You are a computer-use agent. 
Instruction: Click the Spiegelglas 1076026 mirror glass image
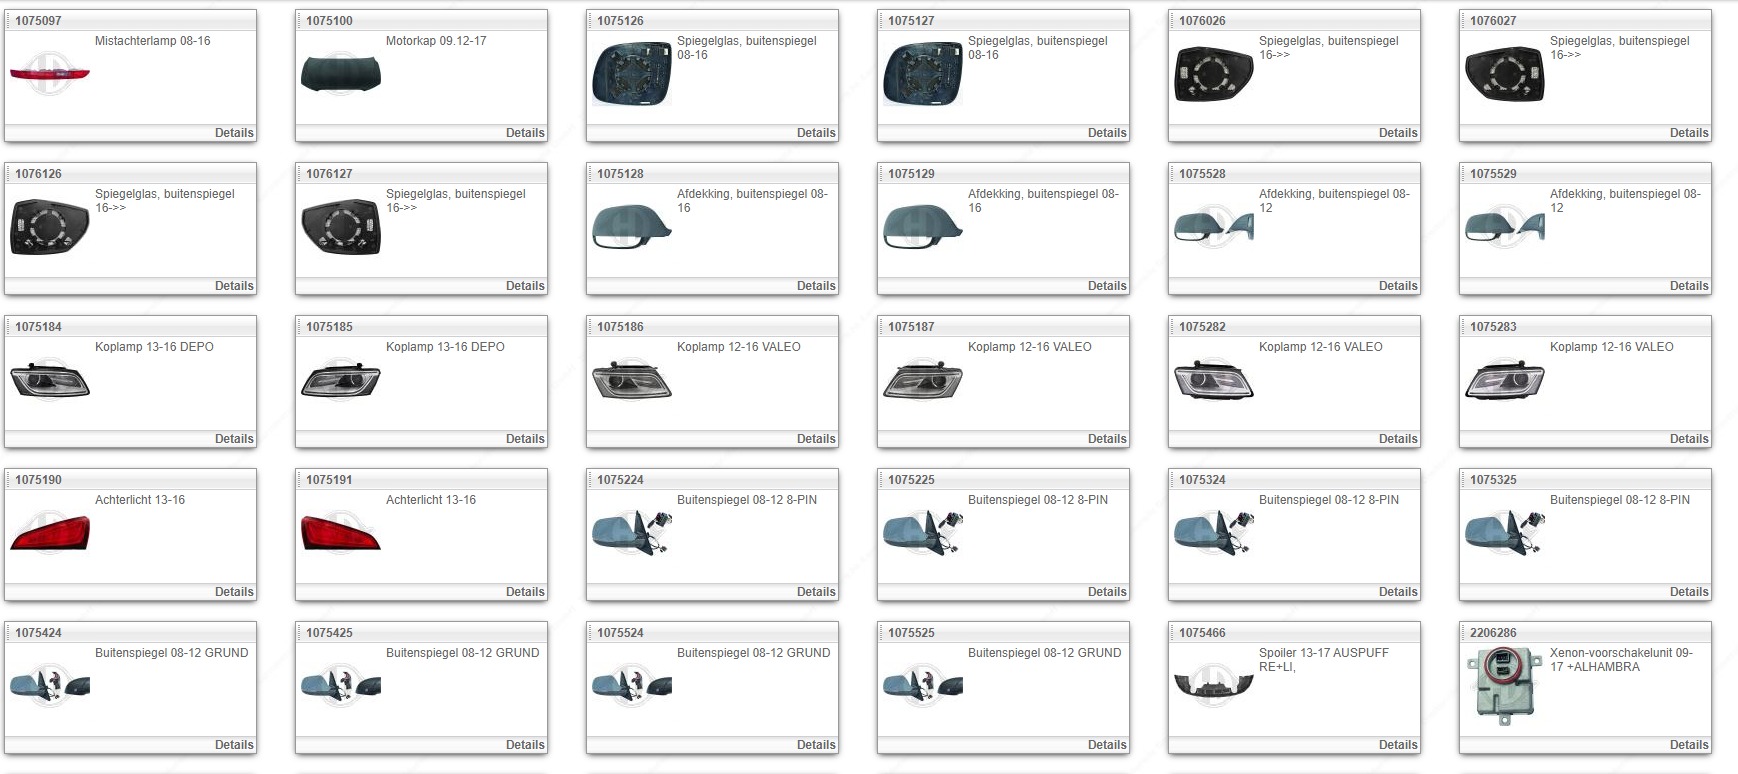coord(1214,74)
